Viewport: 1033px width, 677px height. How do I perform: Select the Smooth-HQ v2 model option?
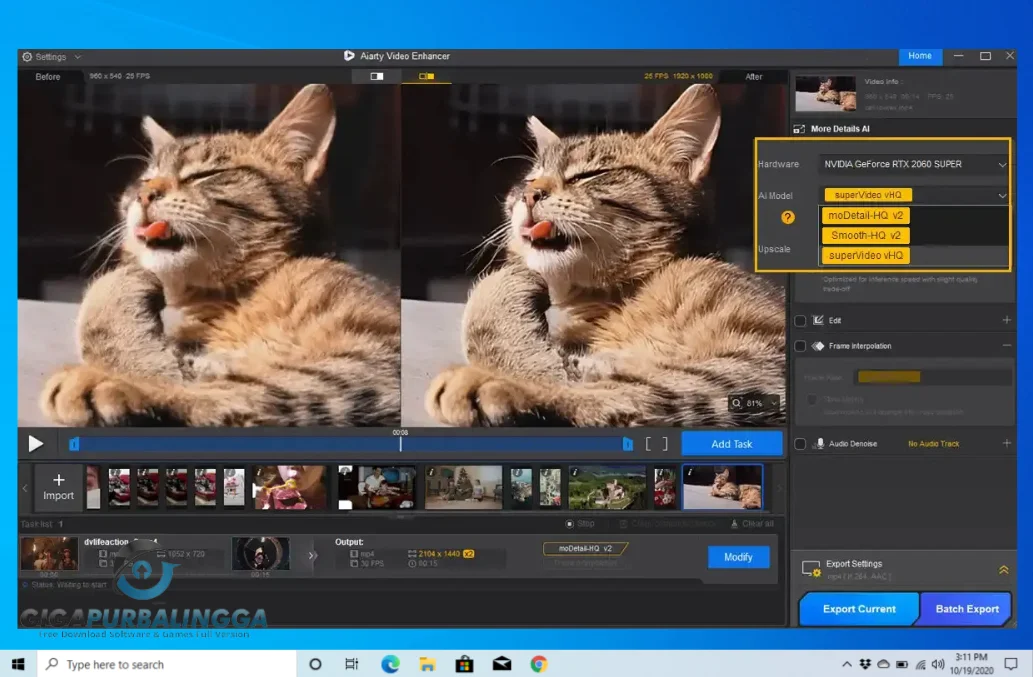pos(865,235)
